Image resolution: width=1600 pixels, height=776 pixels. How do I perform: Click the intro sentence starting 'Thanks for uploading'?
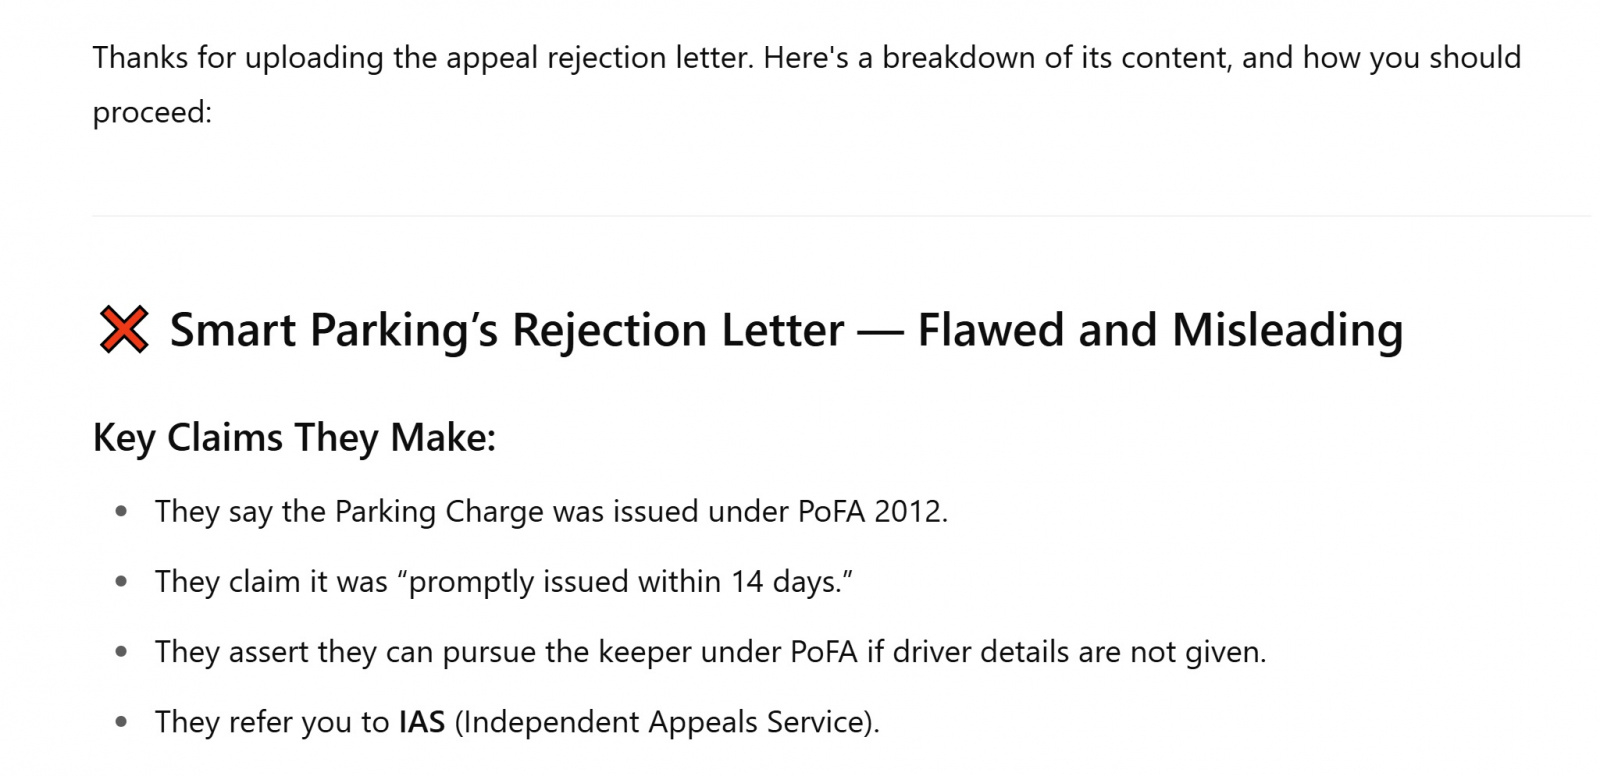point(806,58)
